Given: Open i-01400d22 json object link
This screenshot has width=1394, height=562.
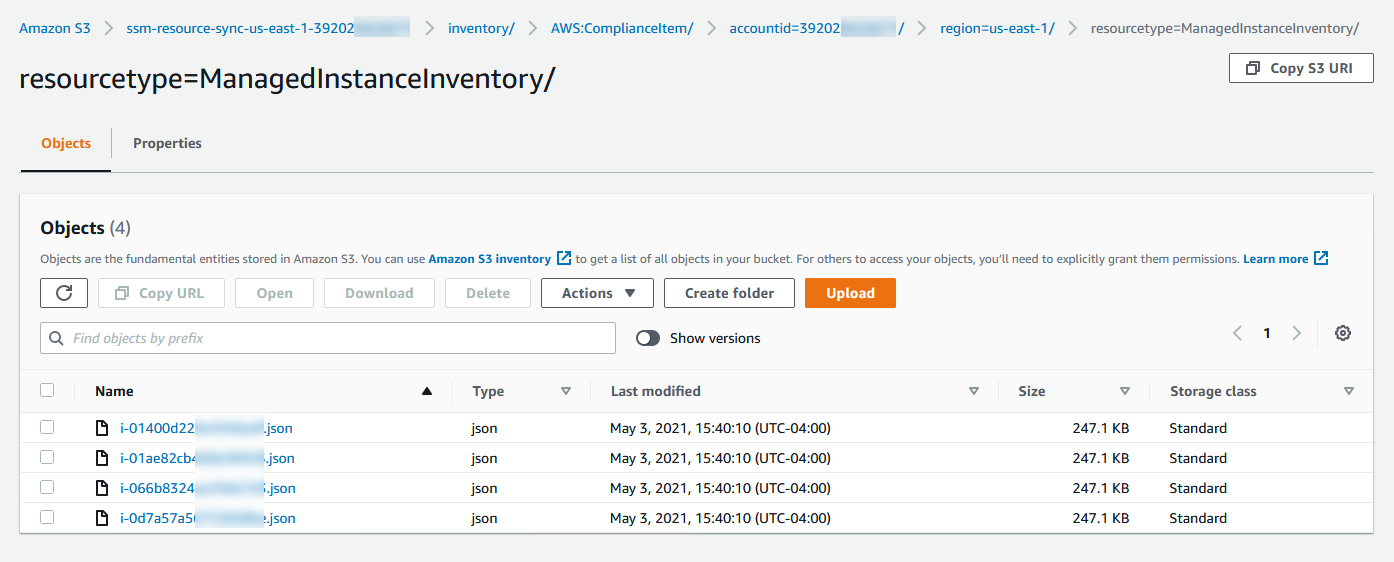Looking at the screenshot, I should 206,428.
